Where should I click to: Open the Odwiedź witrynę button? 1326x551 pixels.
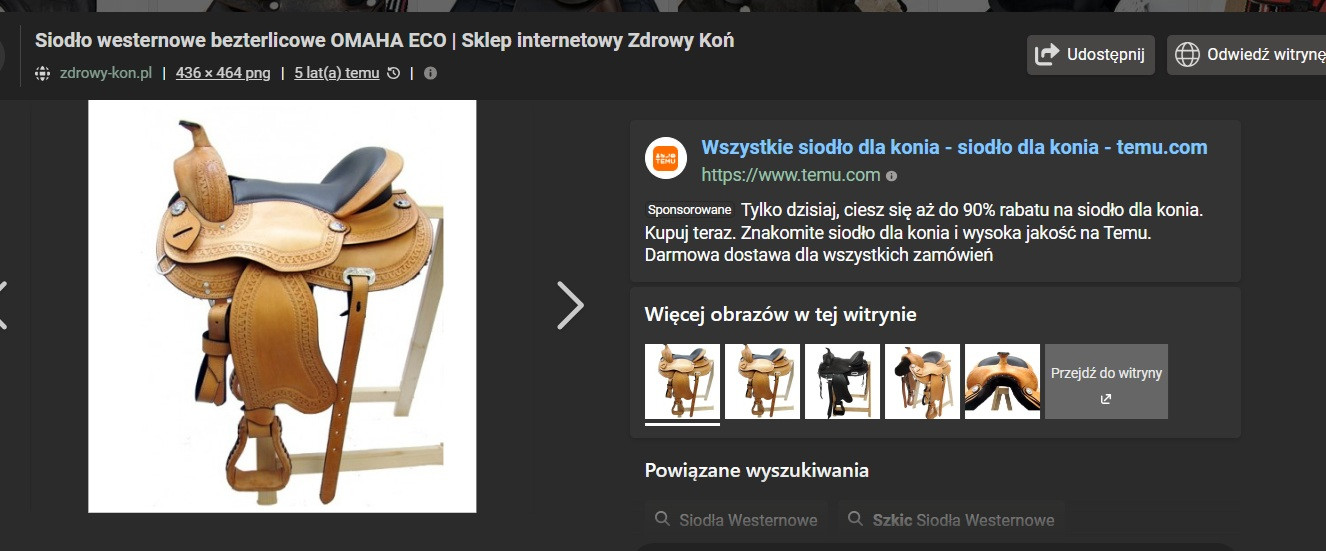(x=1248, y=55)
